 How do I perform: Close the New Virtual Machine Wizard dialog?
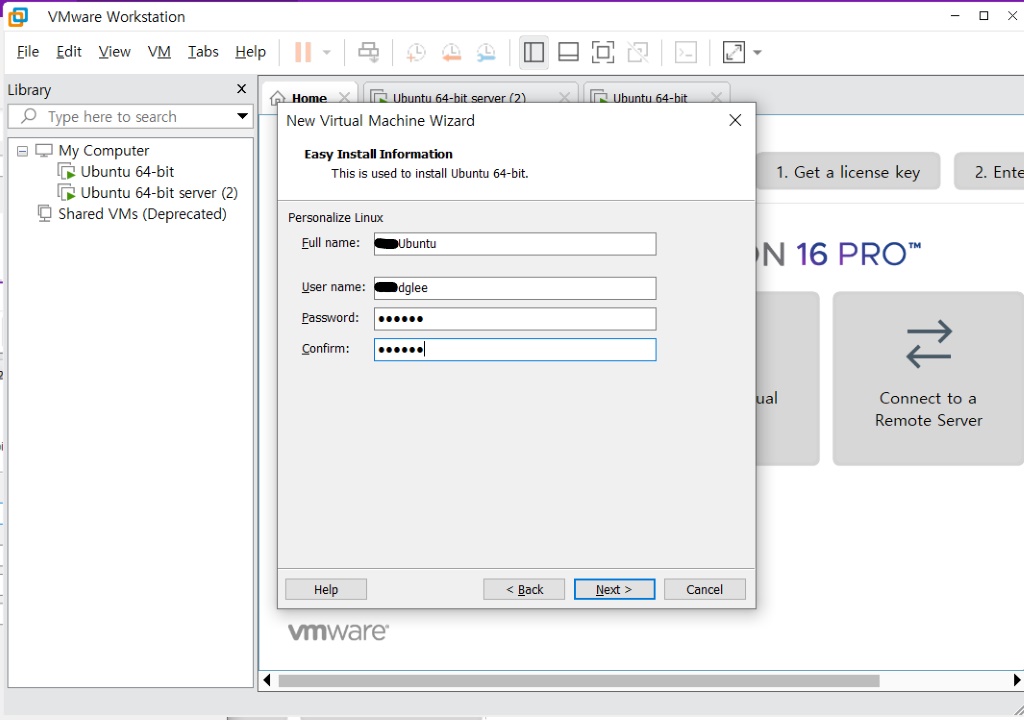(735, 120)
